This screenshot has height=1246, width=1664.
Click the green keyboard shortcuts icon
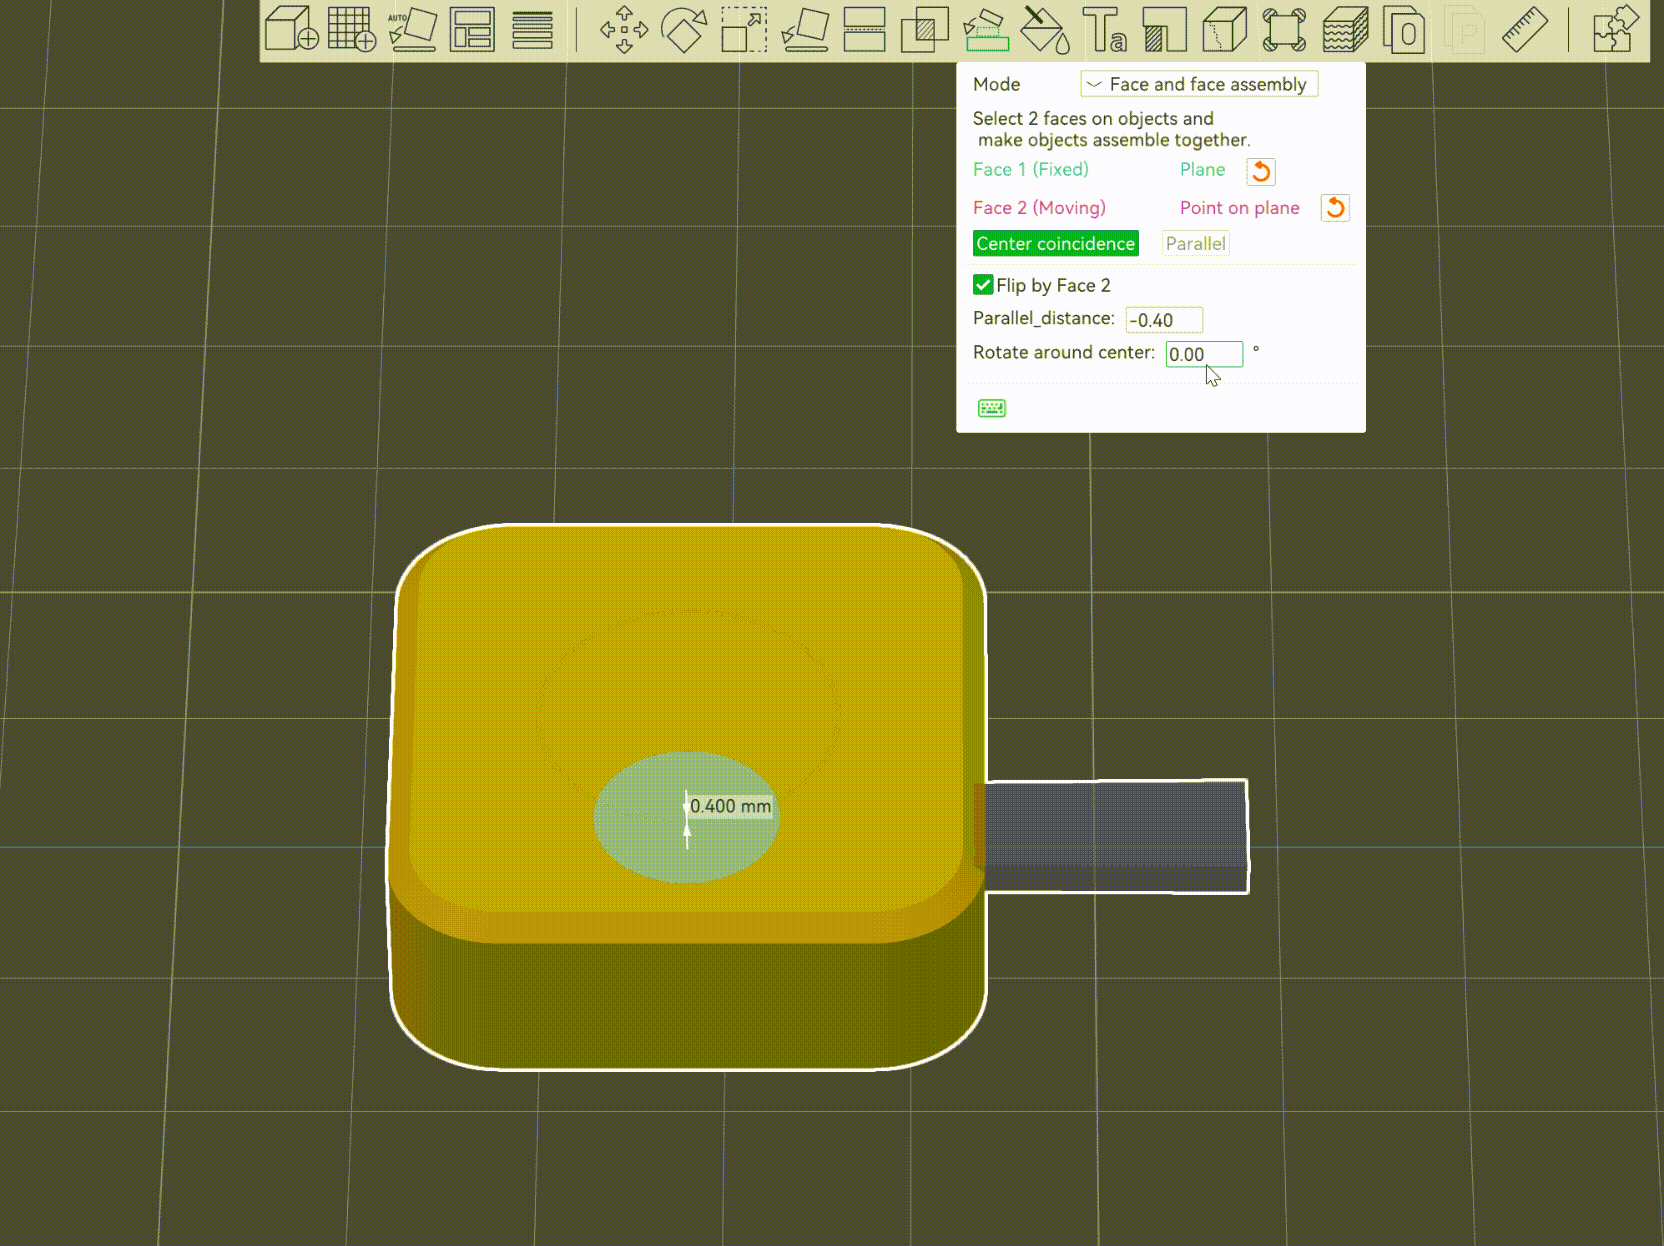pos(992,408)
